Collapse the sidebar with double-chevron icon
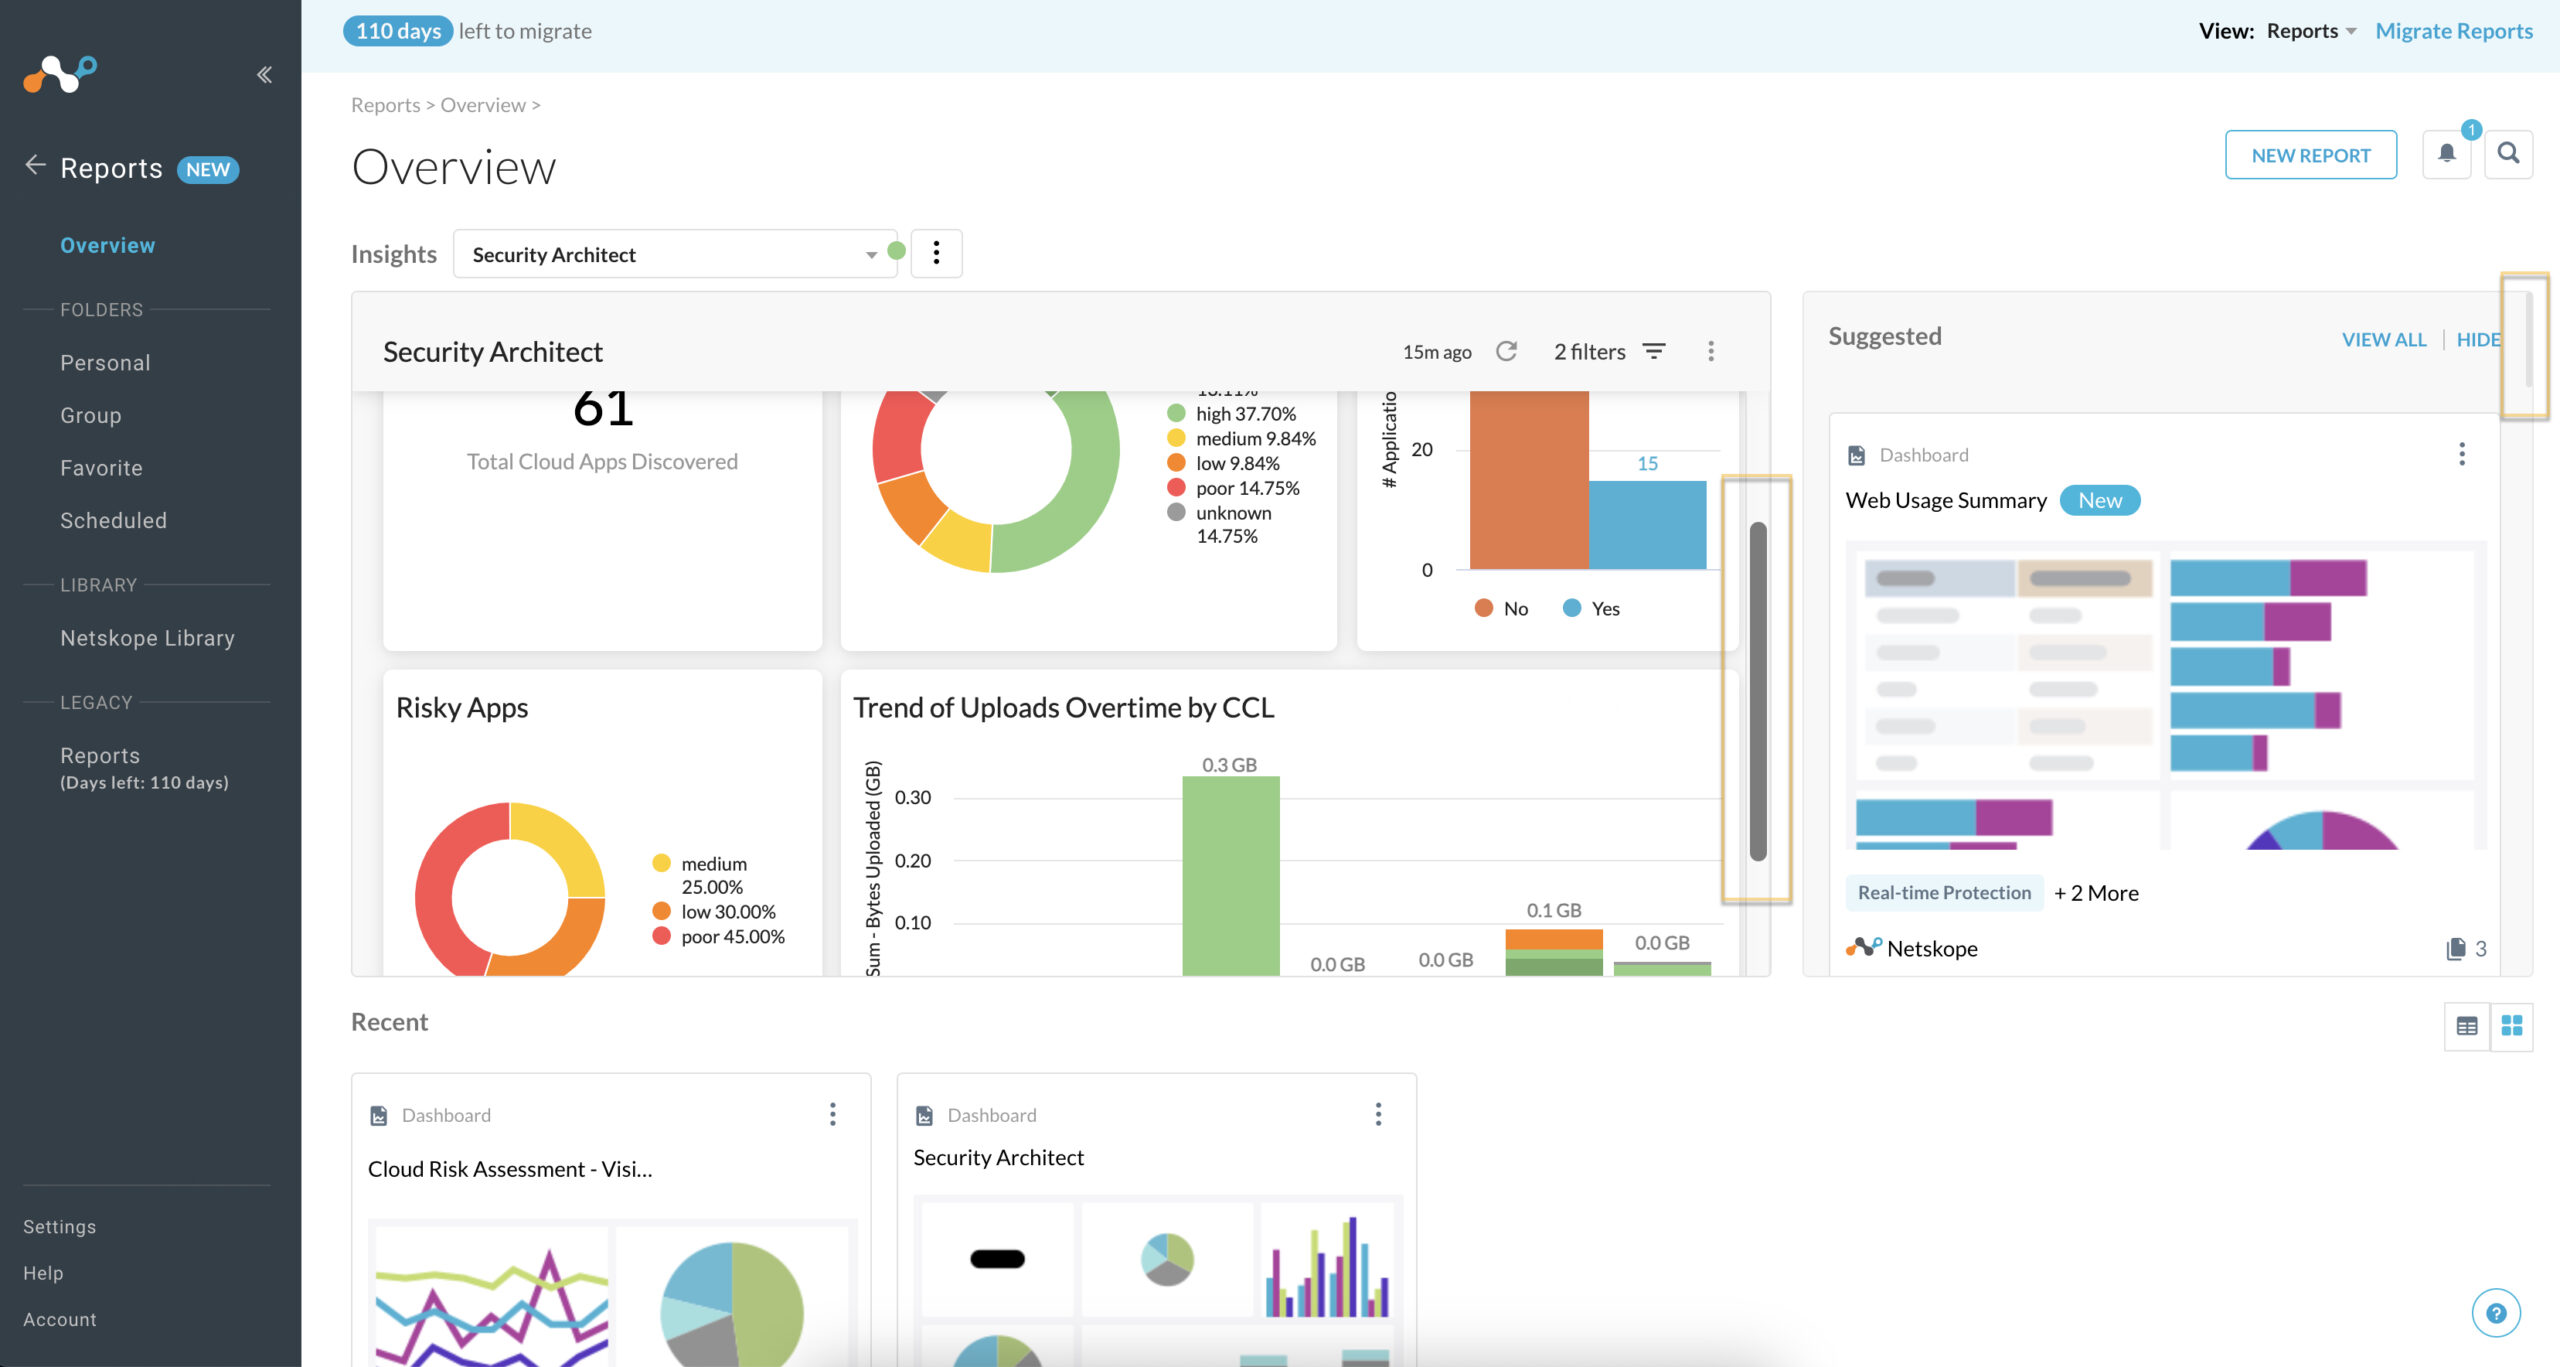2560x1367 pixels. pos(264,75)
